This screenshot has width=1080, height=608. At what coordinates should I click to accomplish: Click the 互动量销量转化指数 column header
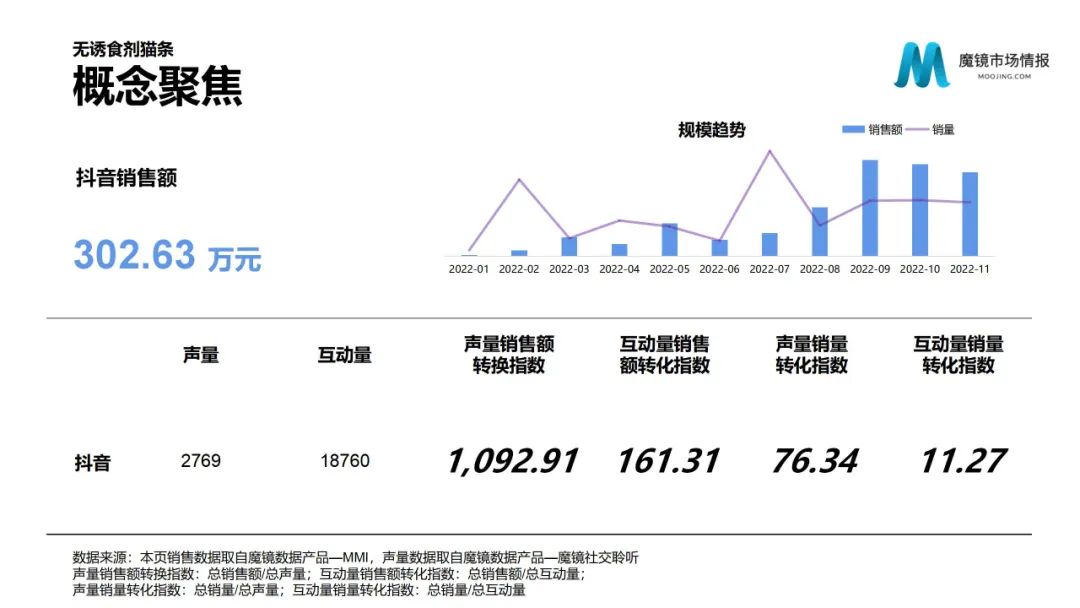(x=958, y=355)
